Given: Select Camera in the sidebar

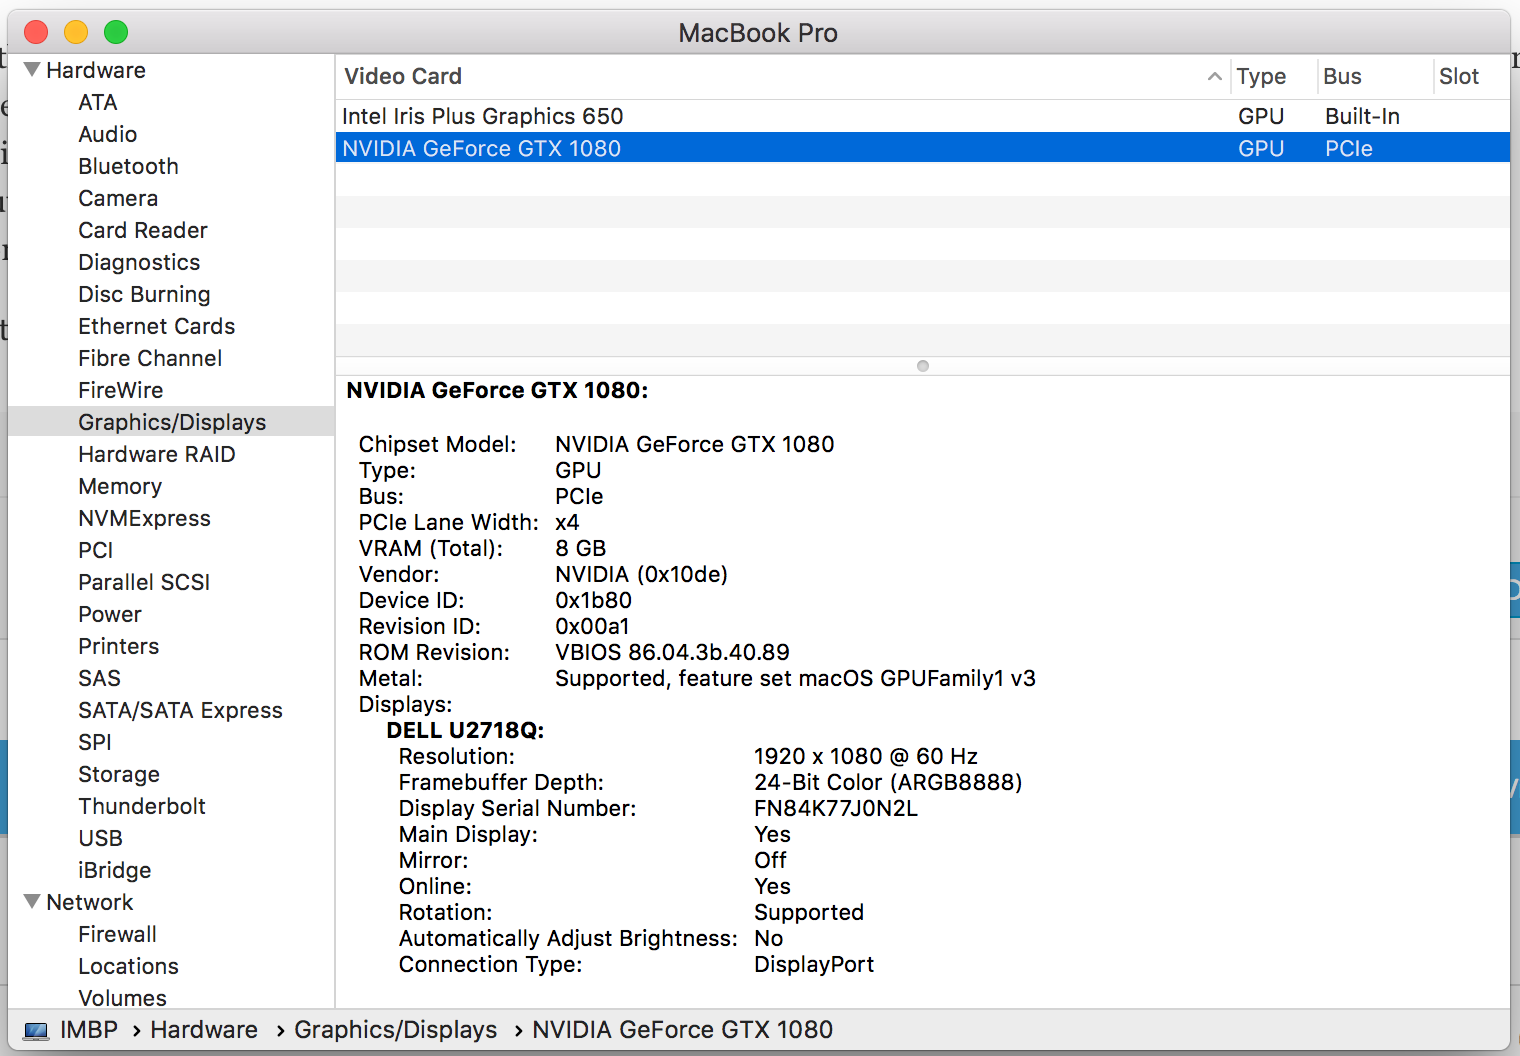Looking at the screenshot, I should [118, 198].
